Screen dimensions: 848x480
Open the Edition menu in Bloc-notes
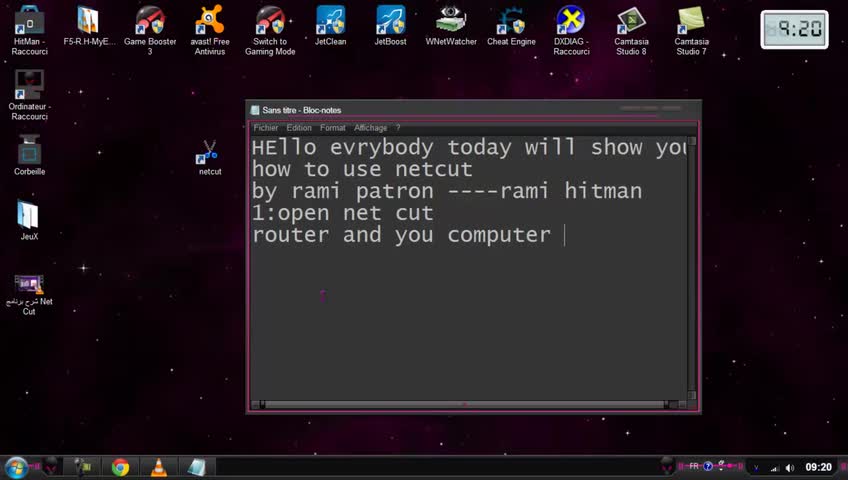[x=299, y=128]
